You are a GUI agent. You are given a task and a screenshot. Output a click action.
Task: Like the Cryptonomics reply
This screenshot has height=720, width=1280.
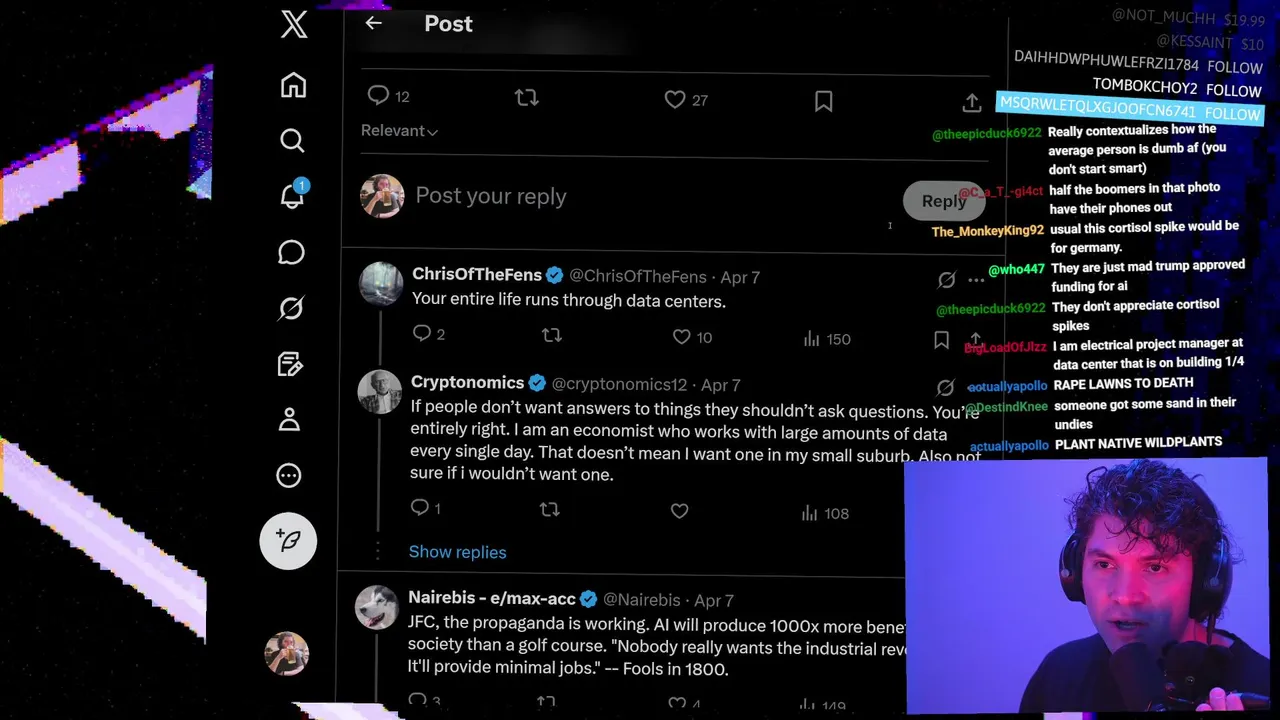[x=680, y=511]
